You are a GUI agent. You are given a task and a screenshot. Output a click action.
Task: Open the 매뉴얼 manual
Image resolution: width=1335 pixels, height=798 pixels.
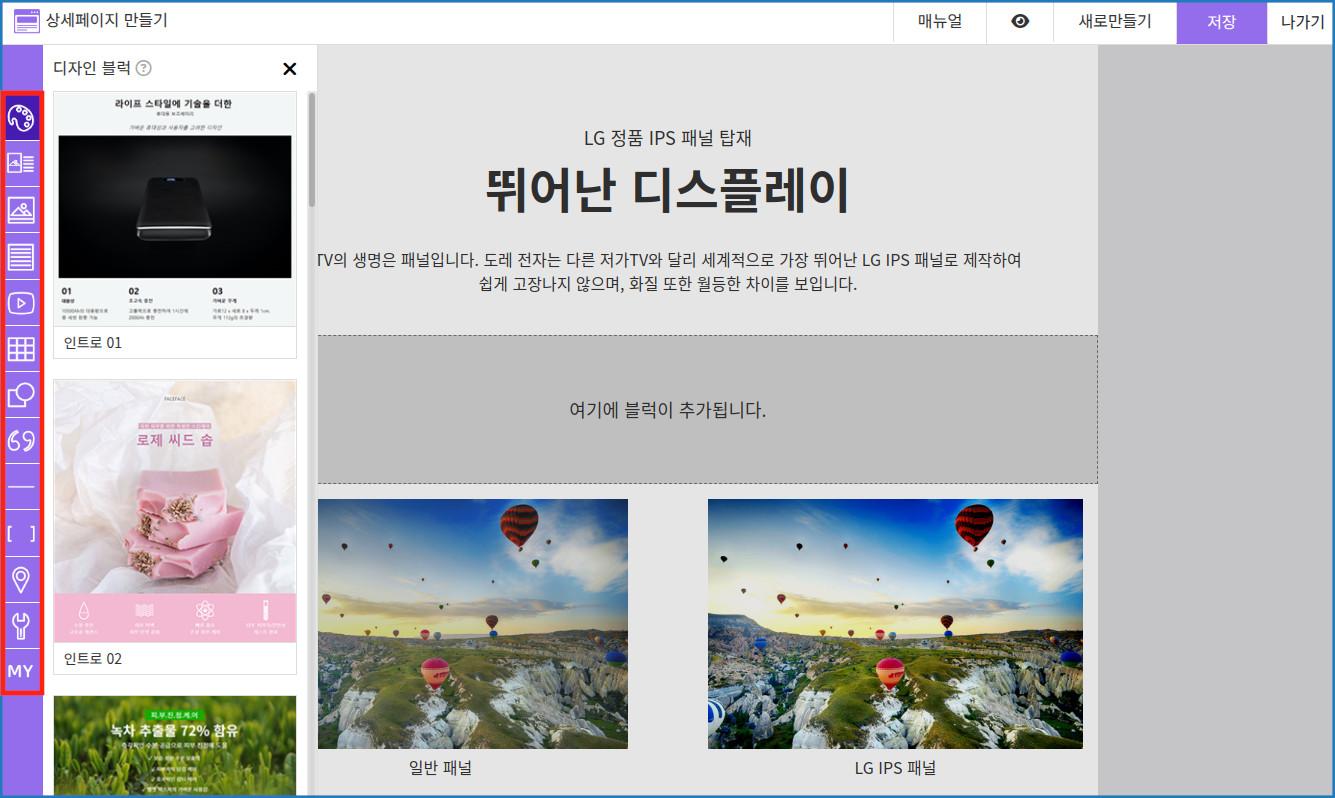pos(939,22)
